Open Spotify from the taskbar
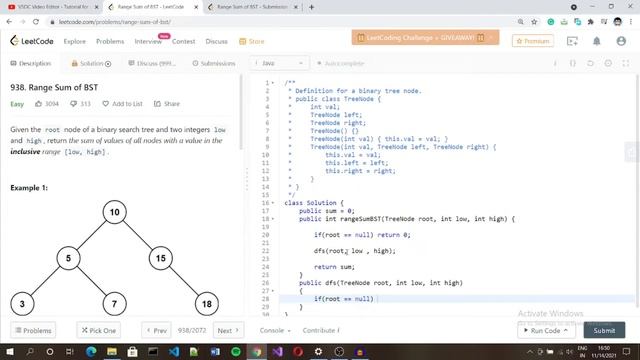 [x=236, y=351]
